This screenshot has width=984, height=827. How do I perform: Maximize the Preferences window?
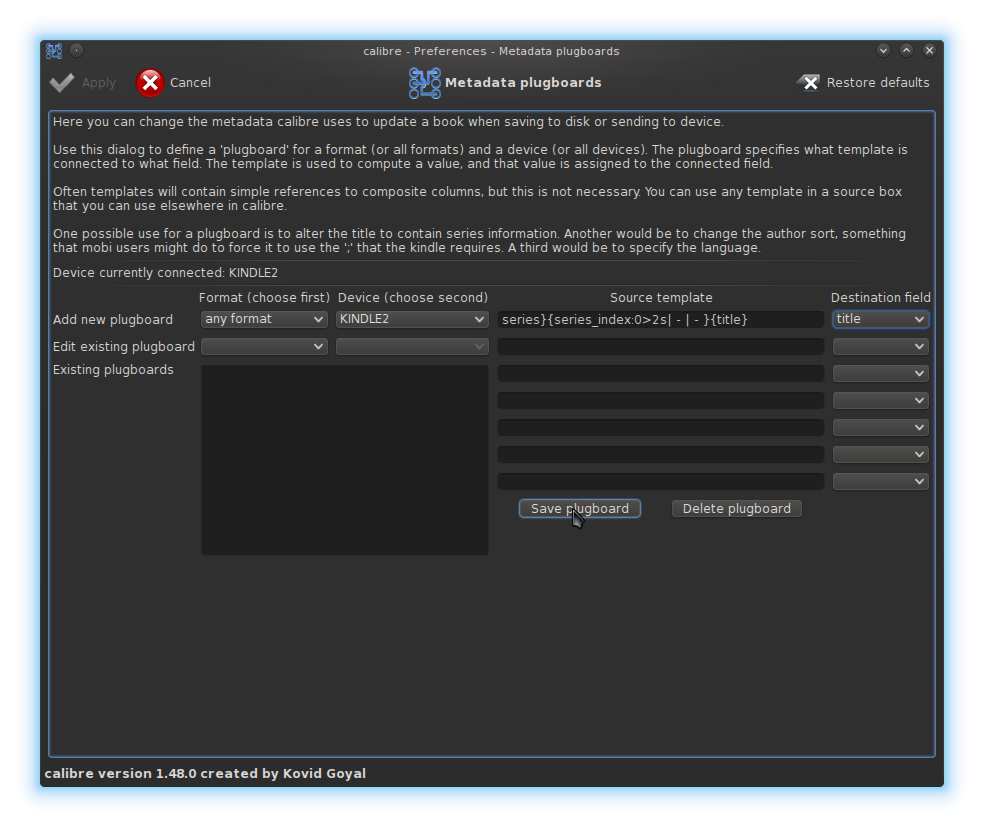[906, 51]
